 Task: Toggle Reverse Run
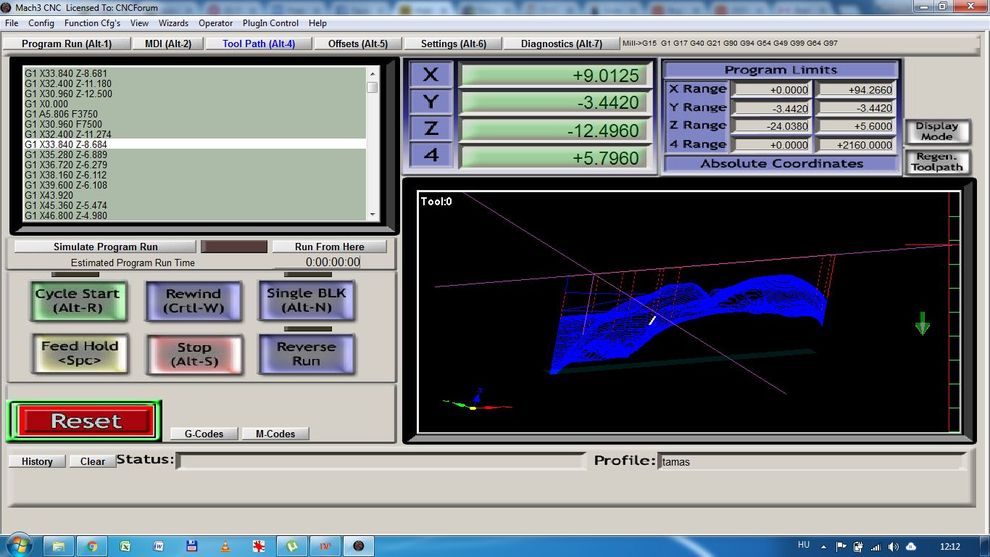click(x=306, y=354)
